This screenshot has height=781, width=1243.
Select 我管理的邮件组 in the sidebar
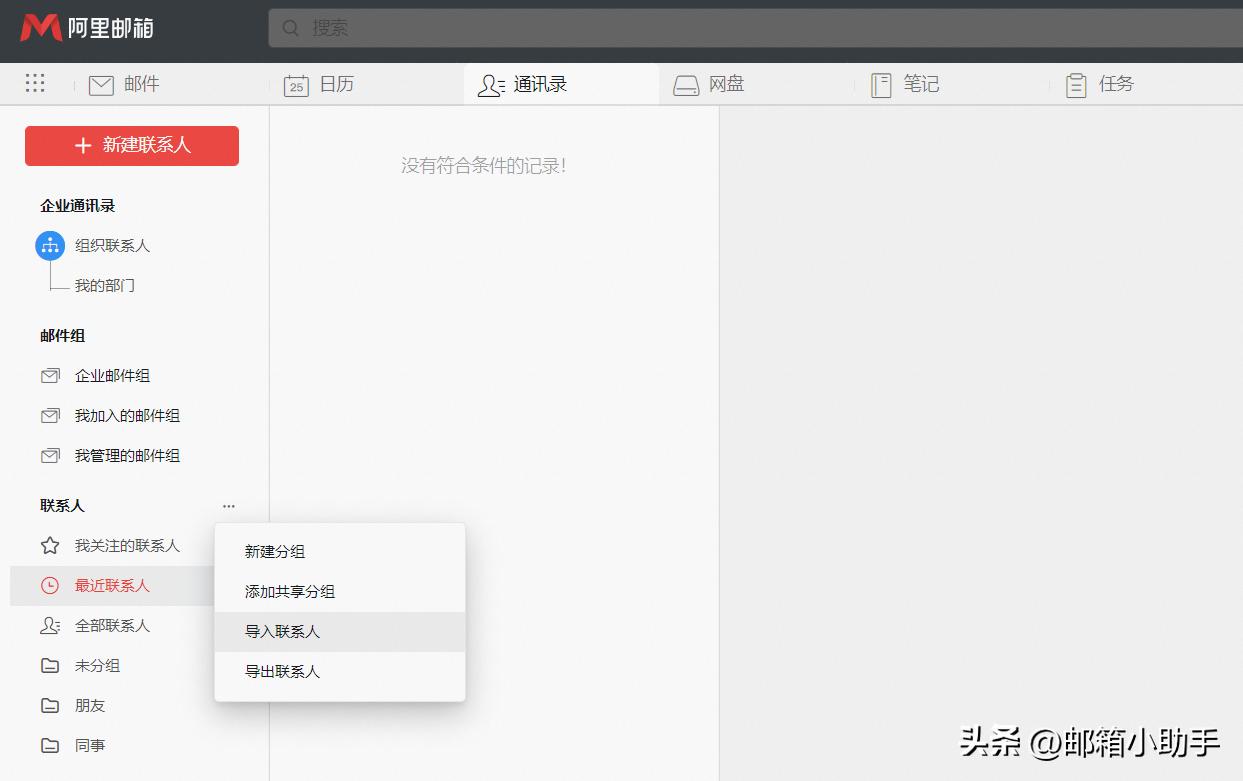124,455
